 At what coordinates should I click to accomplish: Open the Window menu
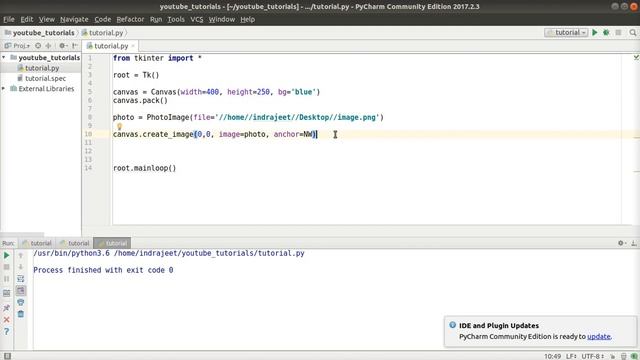222,19
